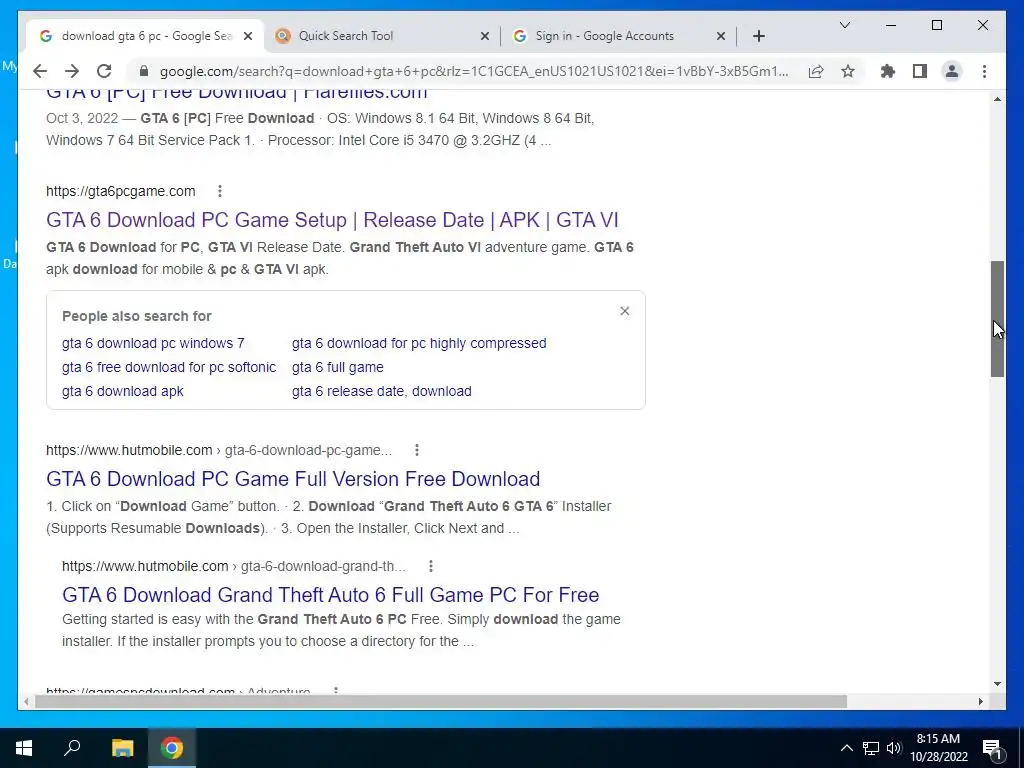
Task: Dismiss the People also search for box
Action: (624, 311)
